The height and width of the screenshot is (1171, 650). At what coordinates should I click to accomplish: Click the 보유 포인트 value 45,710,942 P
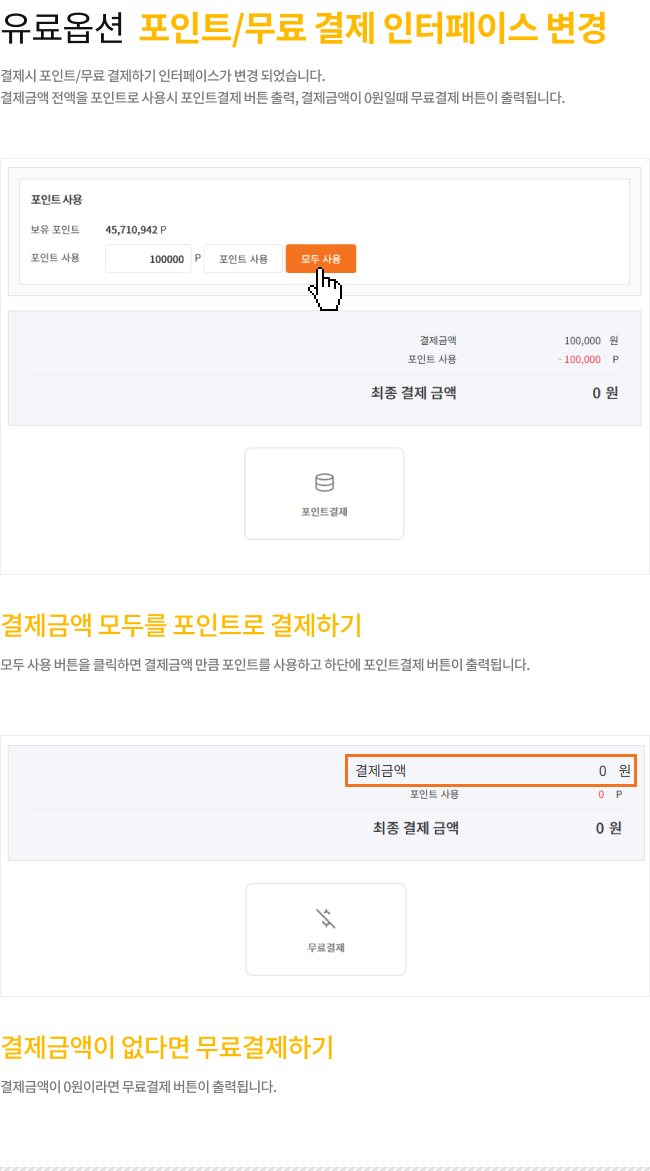click(136, 229)
